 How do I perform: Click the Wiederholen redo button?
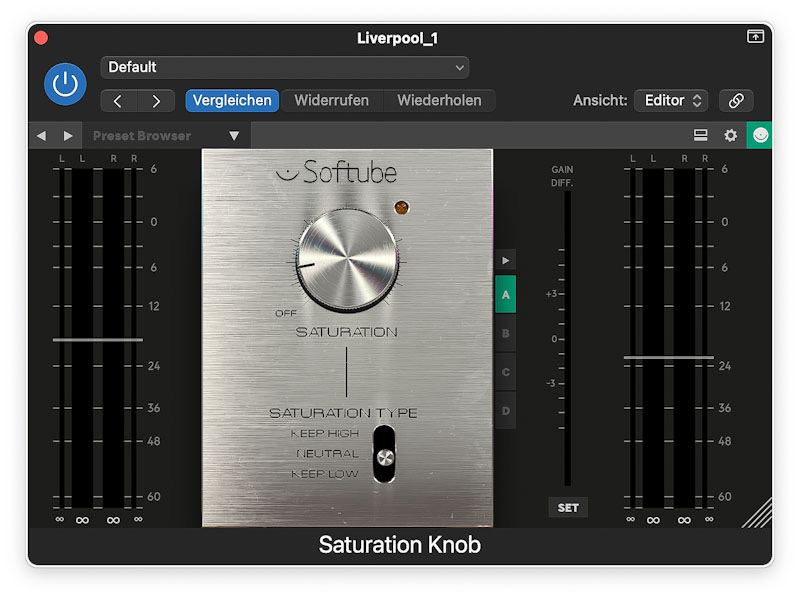click(439, 101)
